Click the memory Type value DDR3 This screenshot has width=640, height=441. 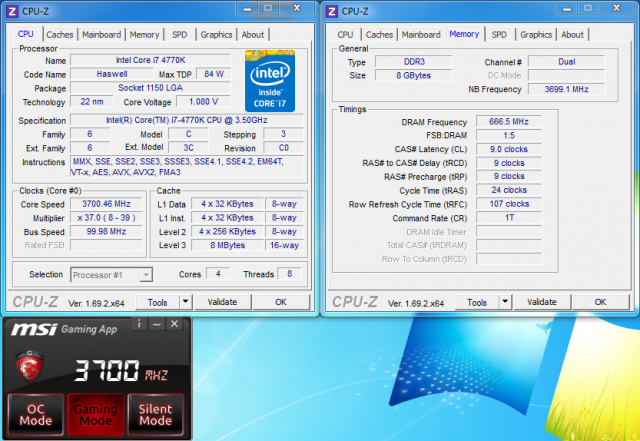[414, 62]
